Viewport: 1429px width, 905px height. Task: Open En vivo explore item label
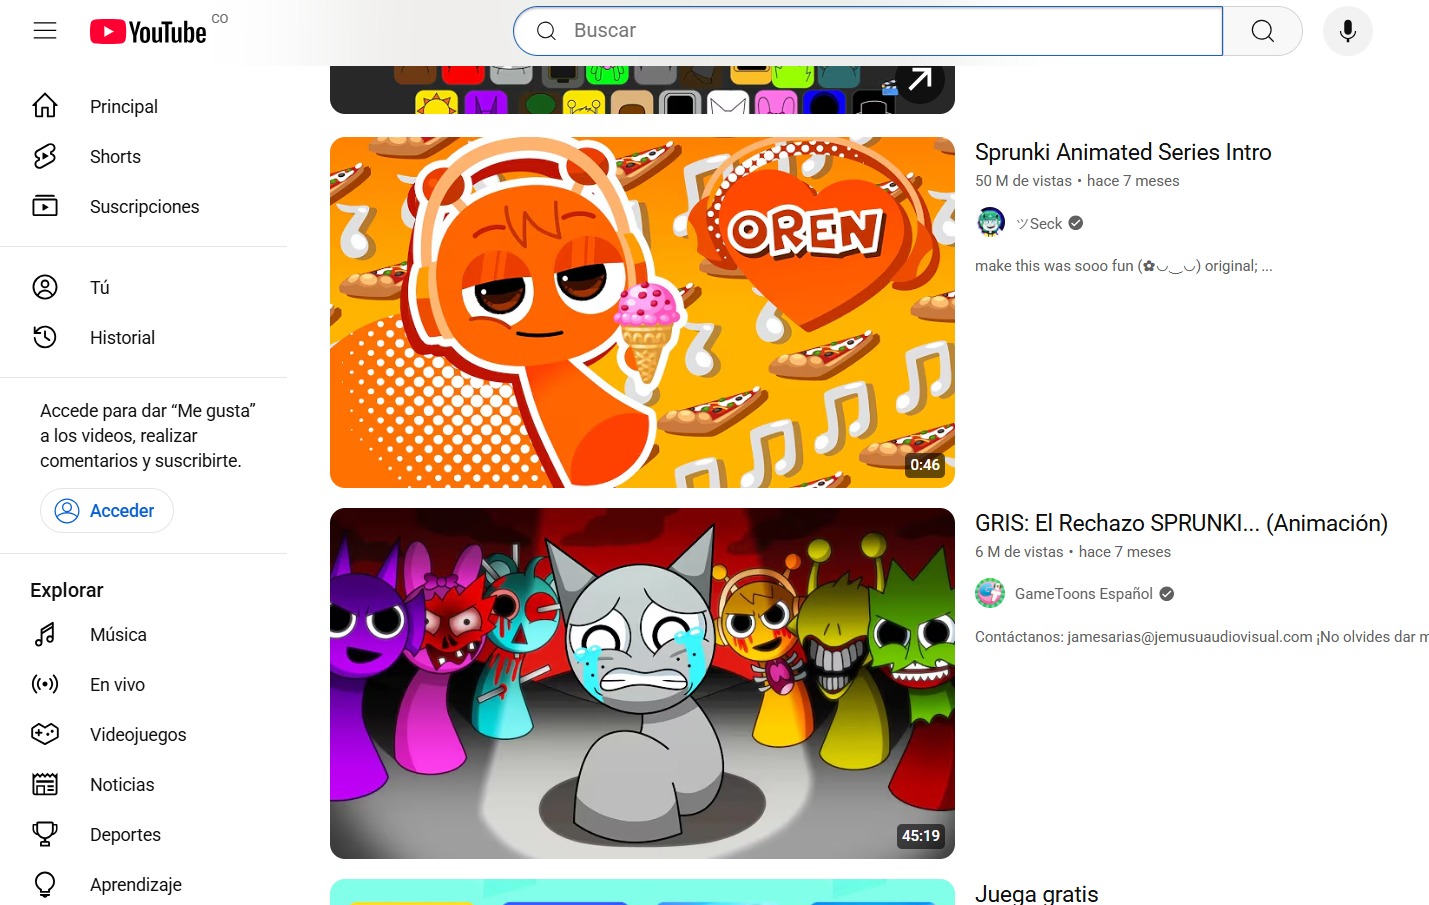pyautogui.click(x=117, y=685)
